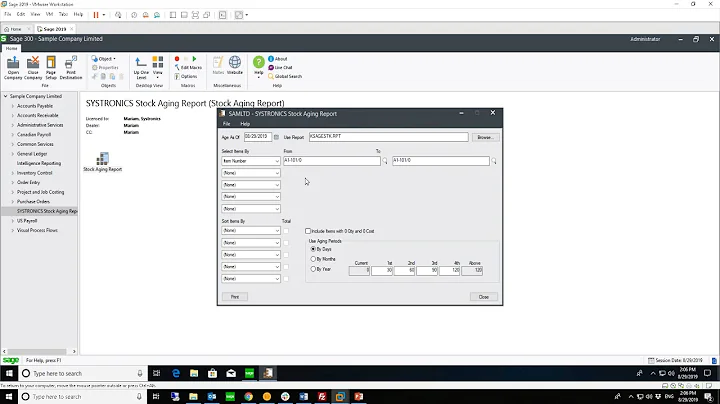Open Live Chat from the Help group
This screenshot has width=720, height=404.
[x=280, y=67]
